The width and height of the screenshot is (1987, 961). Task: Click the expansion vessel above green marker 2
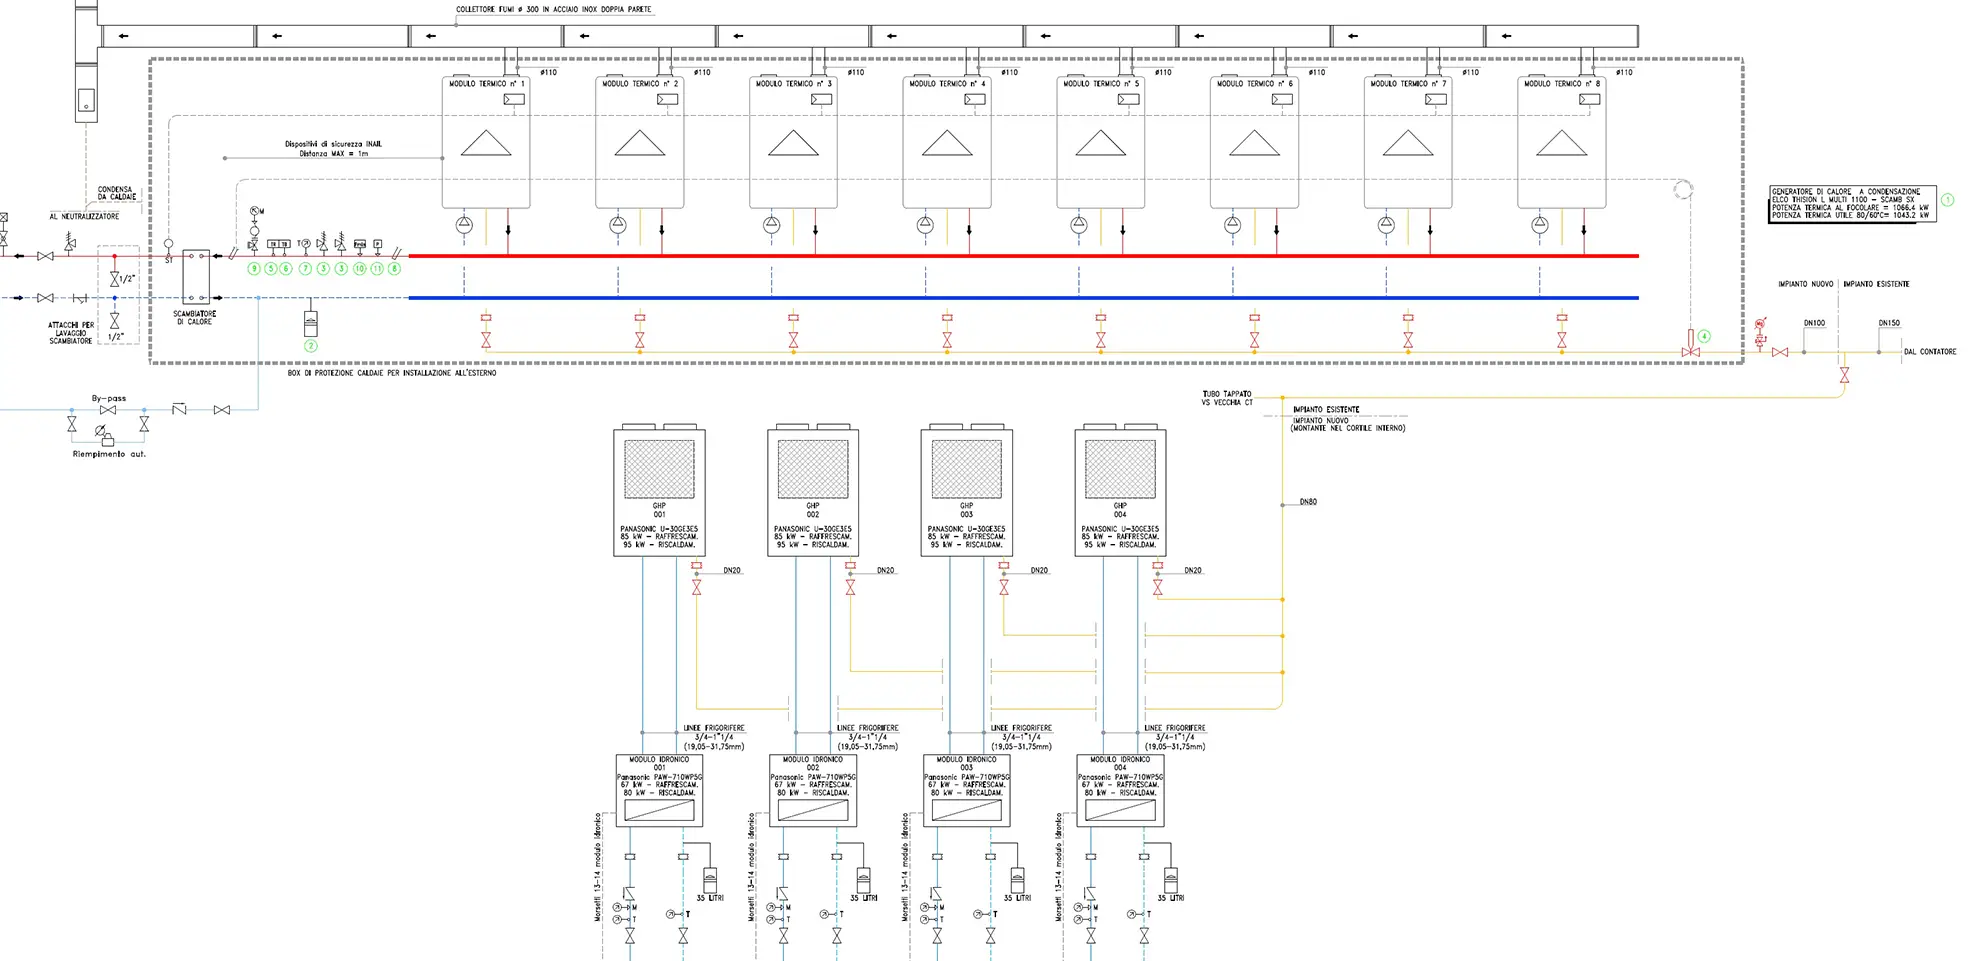coord(311,324)
